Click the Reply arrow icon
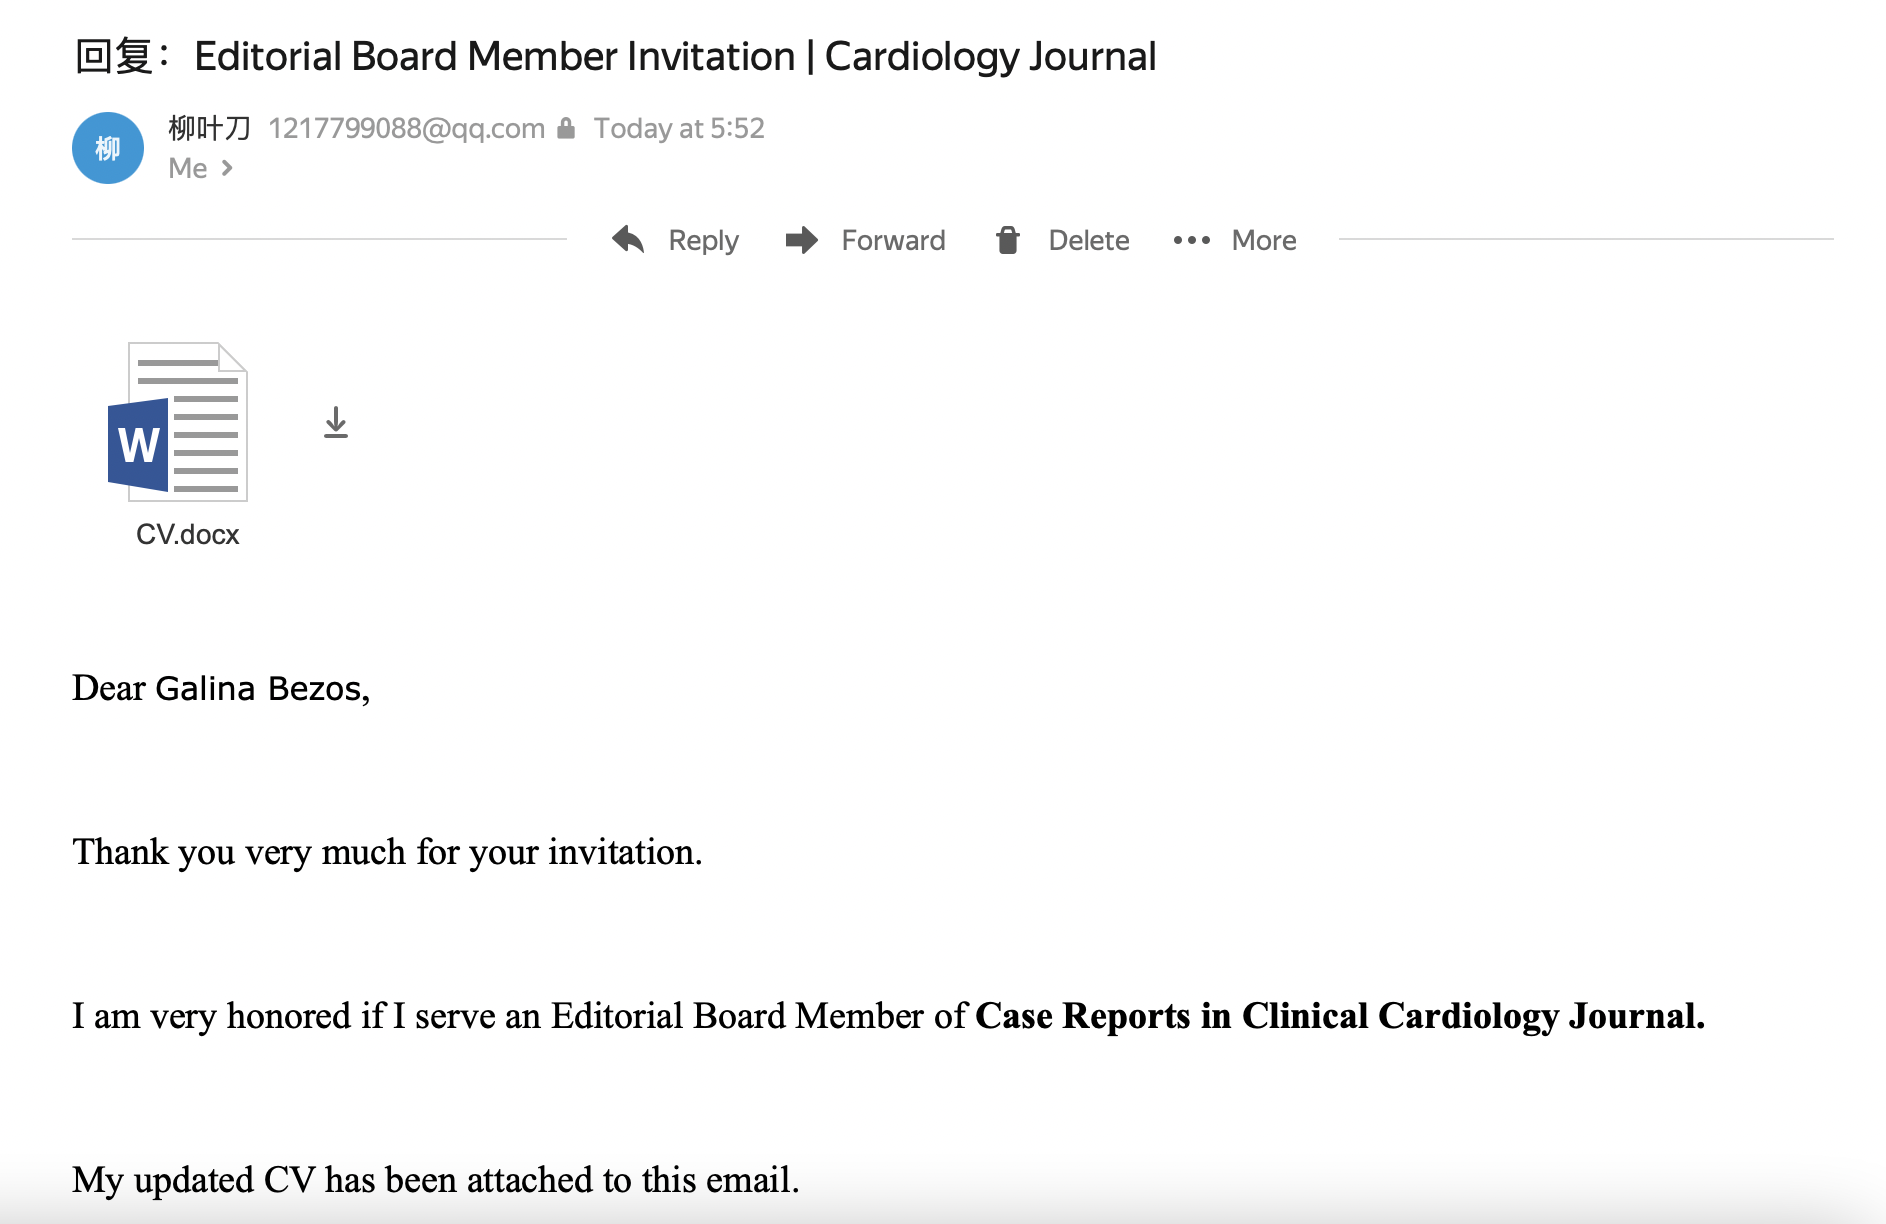Viewport: 1886px width, 1224px height. (628, 240)
